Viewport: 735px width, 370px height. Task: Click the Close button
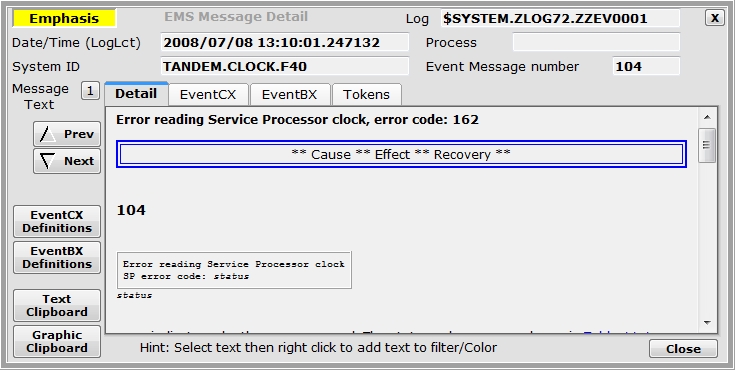pos(683,349)
